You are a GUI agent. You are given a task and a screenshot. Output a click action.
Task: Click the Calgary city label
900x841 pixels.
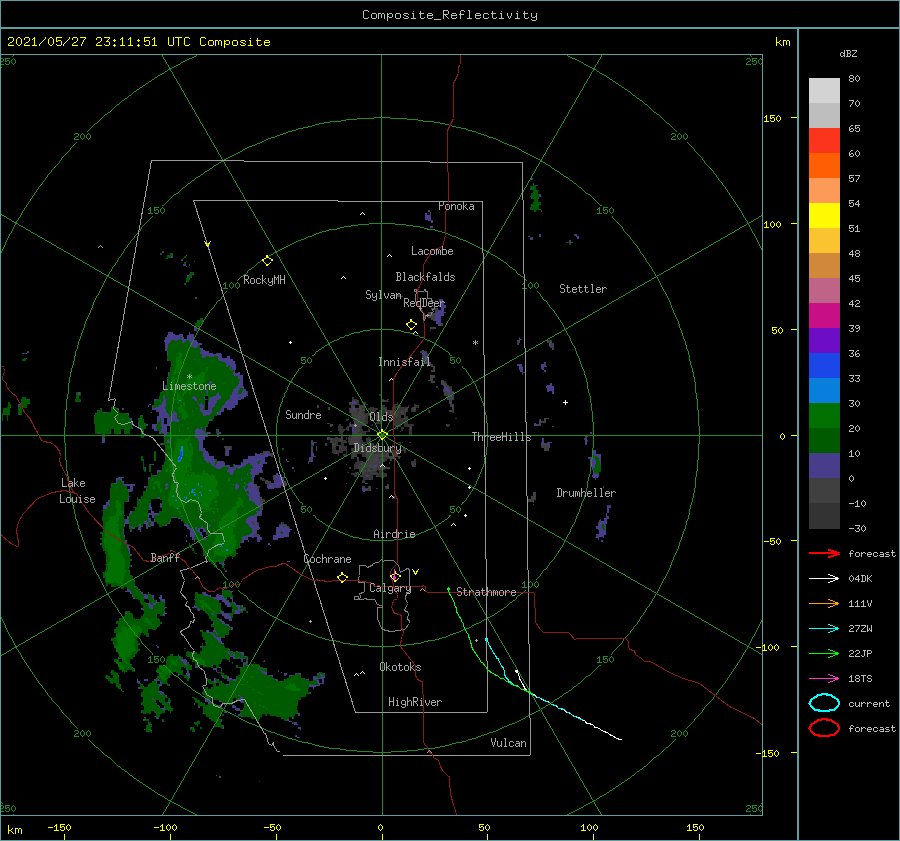click(390, 588)
